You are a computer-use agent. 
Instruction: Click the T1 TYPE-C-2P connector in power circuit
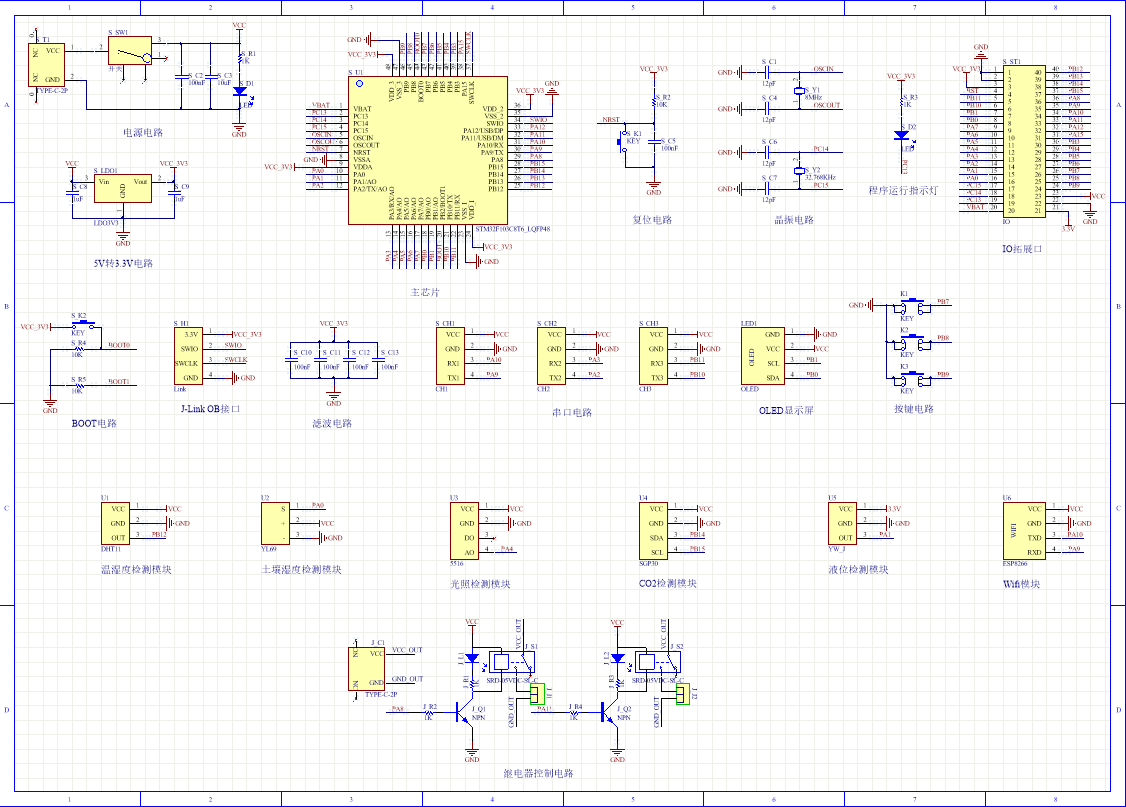point(47,65)
